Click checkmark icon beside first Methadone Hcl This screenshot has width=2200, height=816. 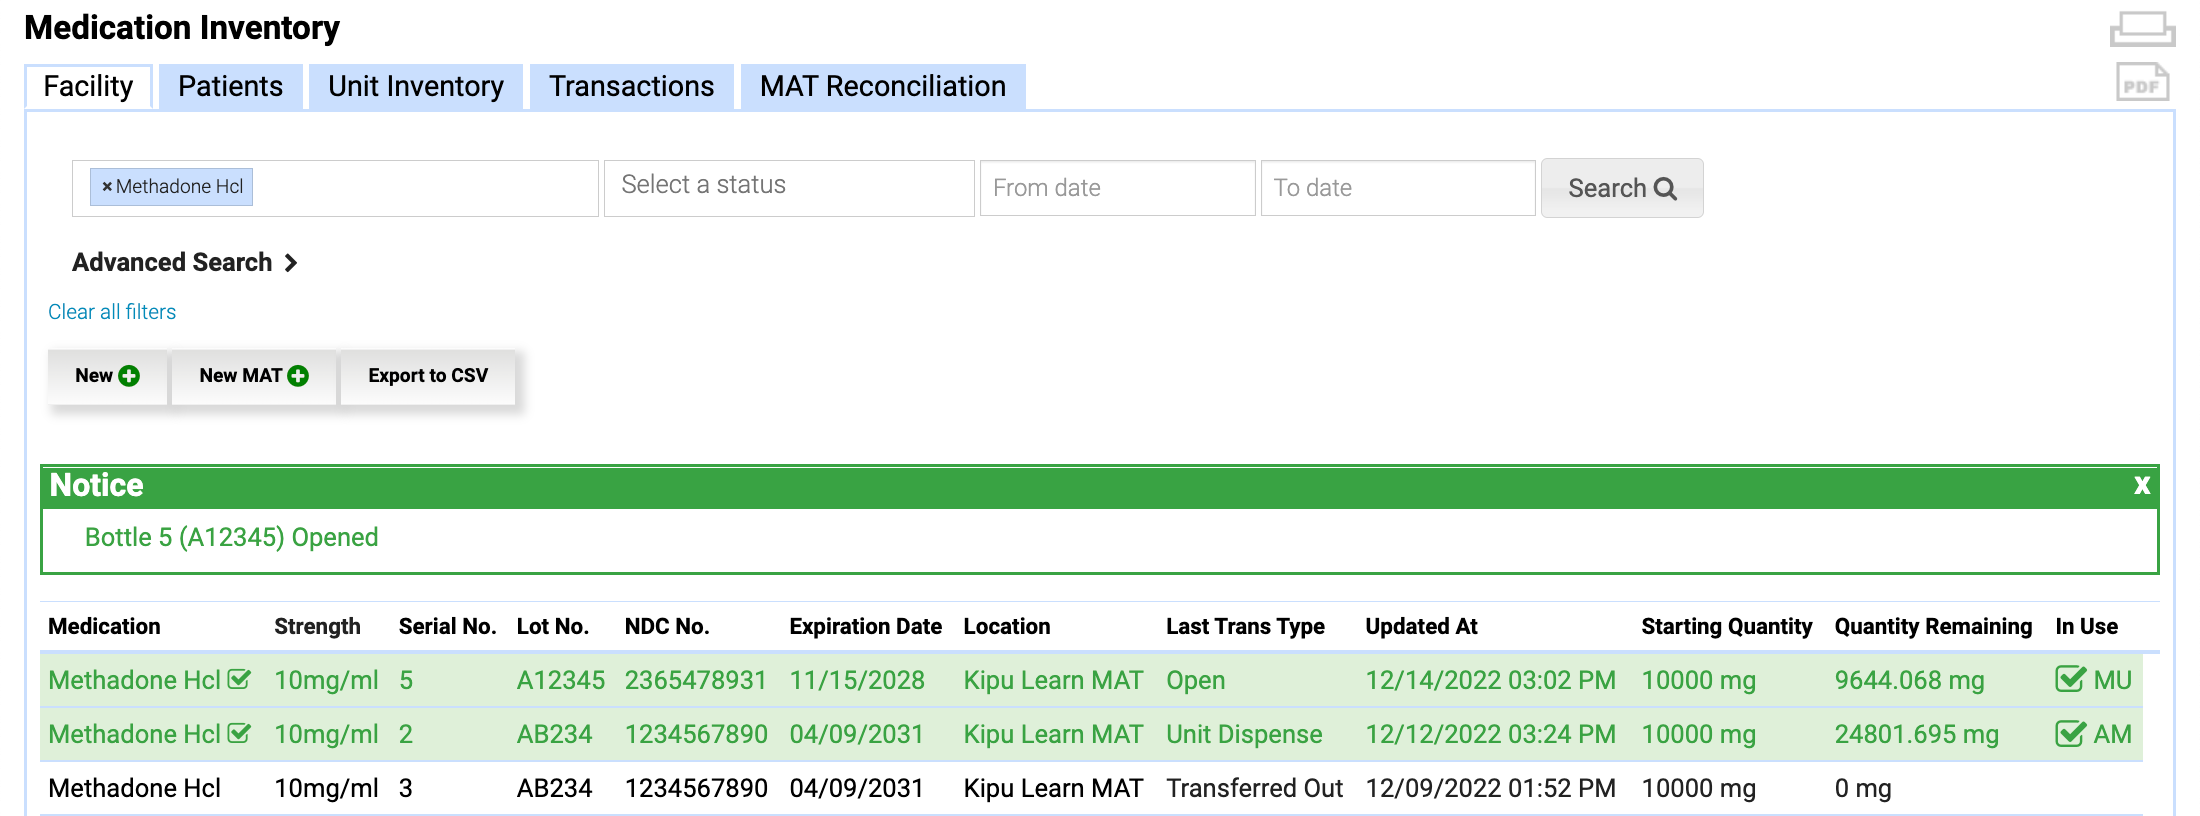point(239,680)
